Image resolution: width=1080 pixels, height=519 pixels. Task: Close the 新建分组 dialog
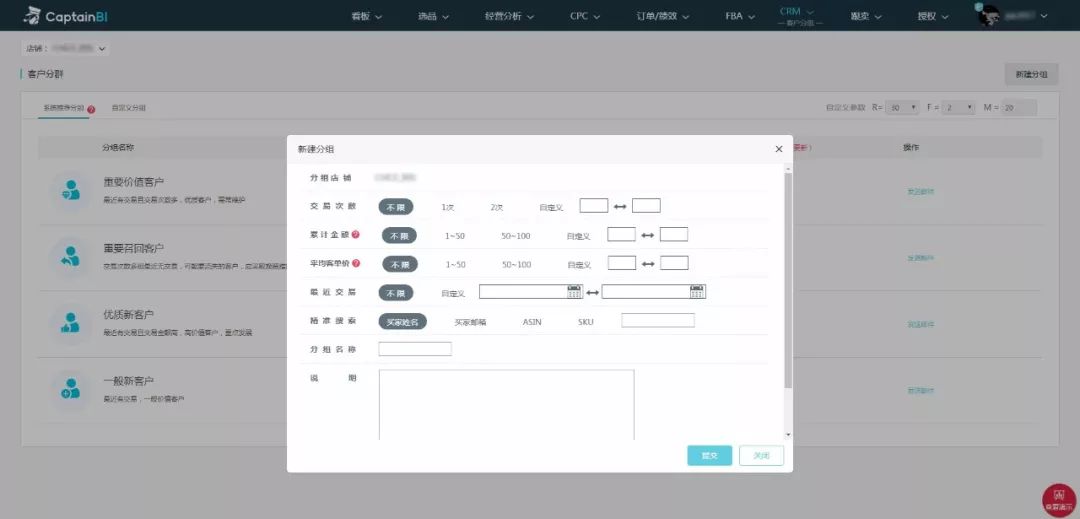pos(778,149)
